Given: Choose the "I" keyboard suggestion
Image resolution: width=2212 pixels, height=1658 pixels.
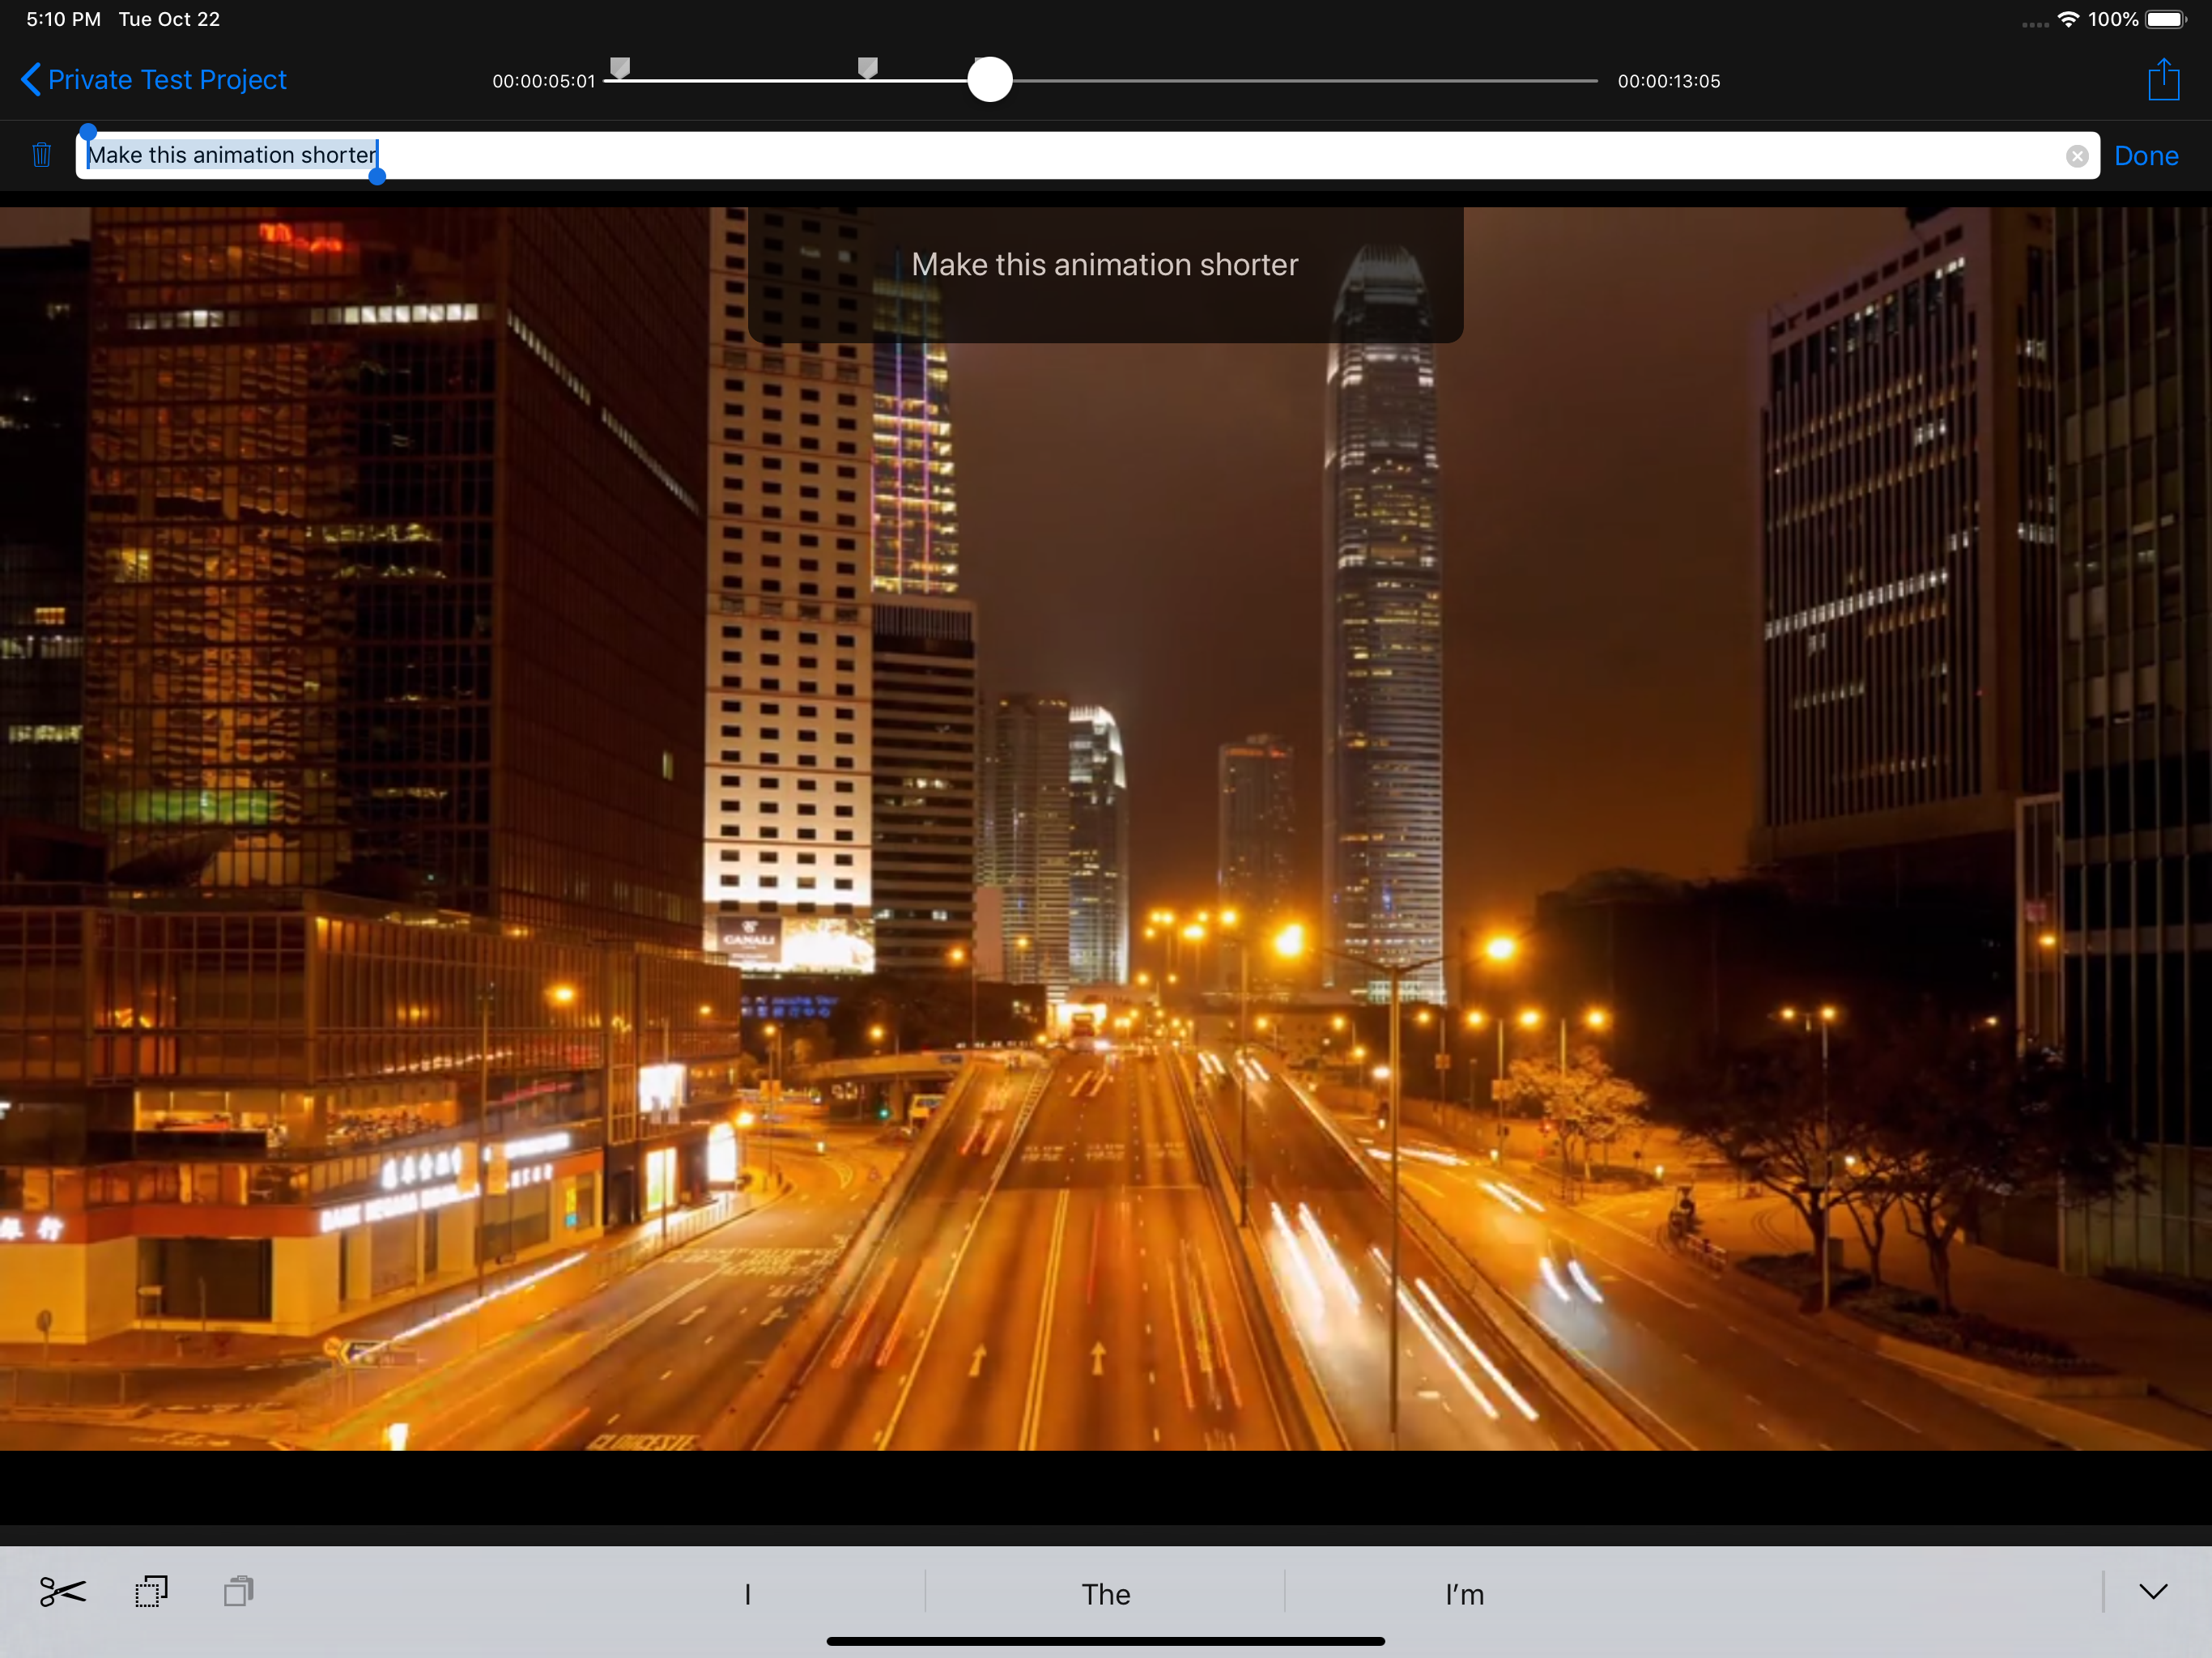Looking at the screenshot, I should click(747, 1594).
